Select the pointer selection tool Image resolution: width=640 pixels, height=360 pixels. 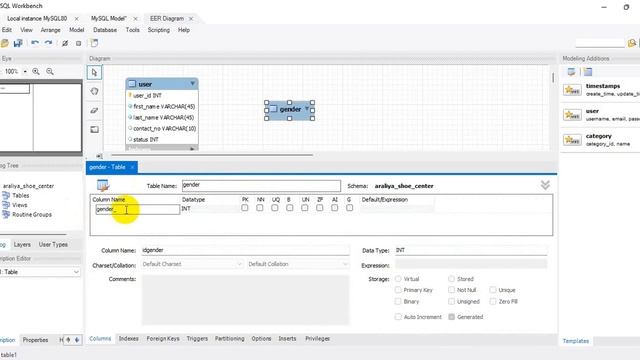pos(95,73)
